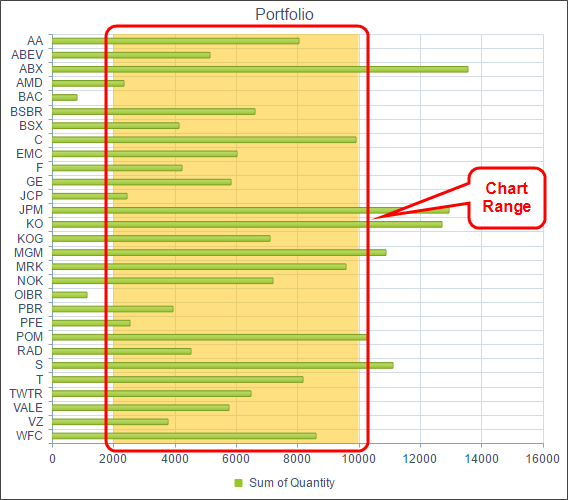Select the JPM category label
This screenshot has width=568, height=500.
[31, 210]
